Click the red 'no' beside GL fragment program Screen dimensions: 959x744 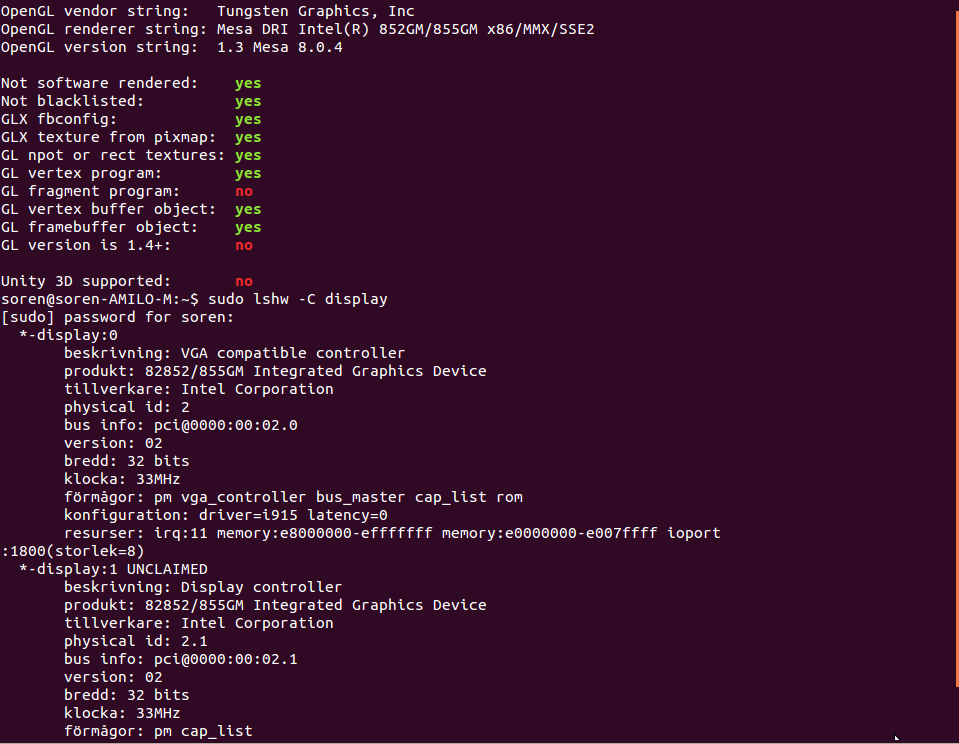(244, 192)
